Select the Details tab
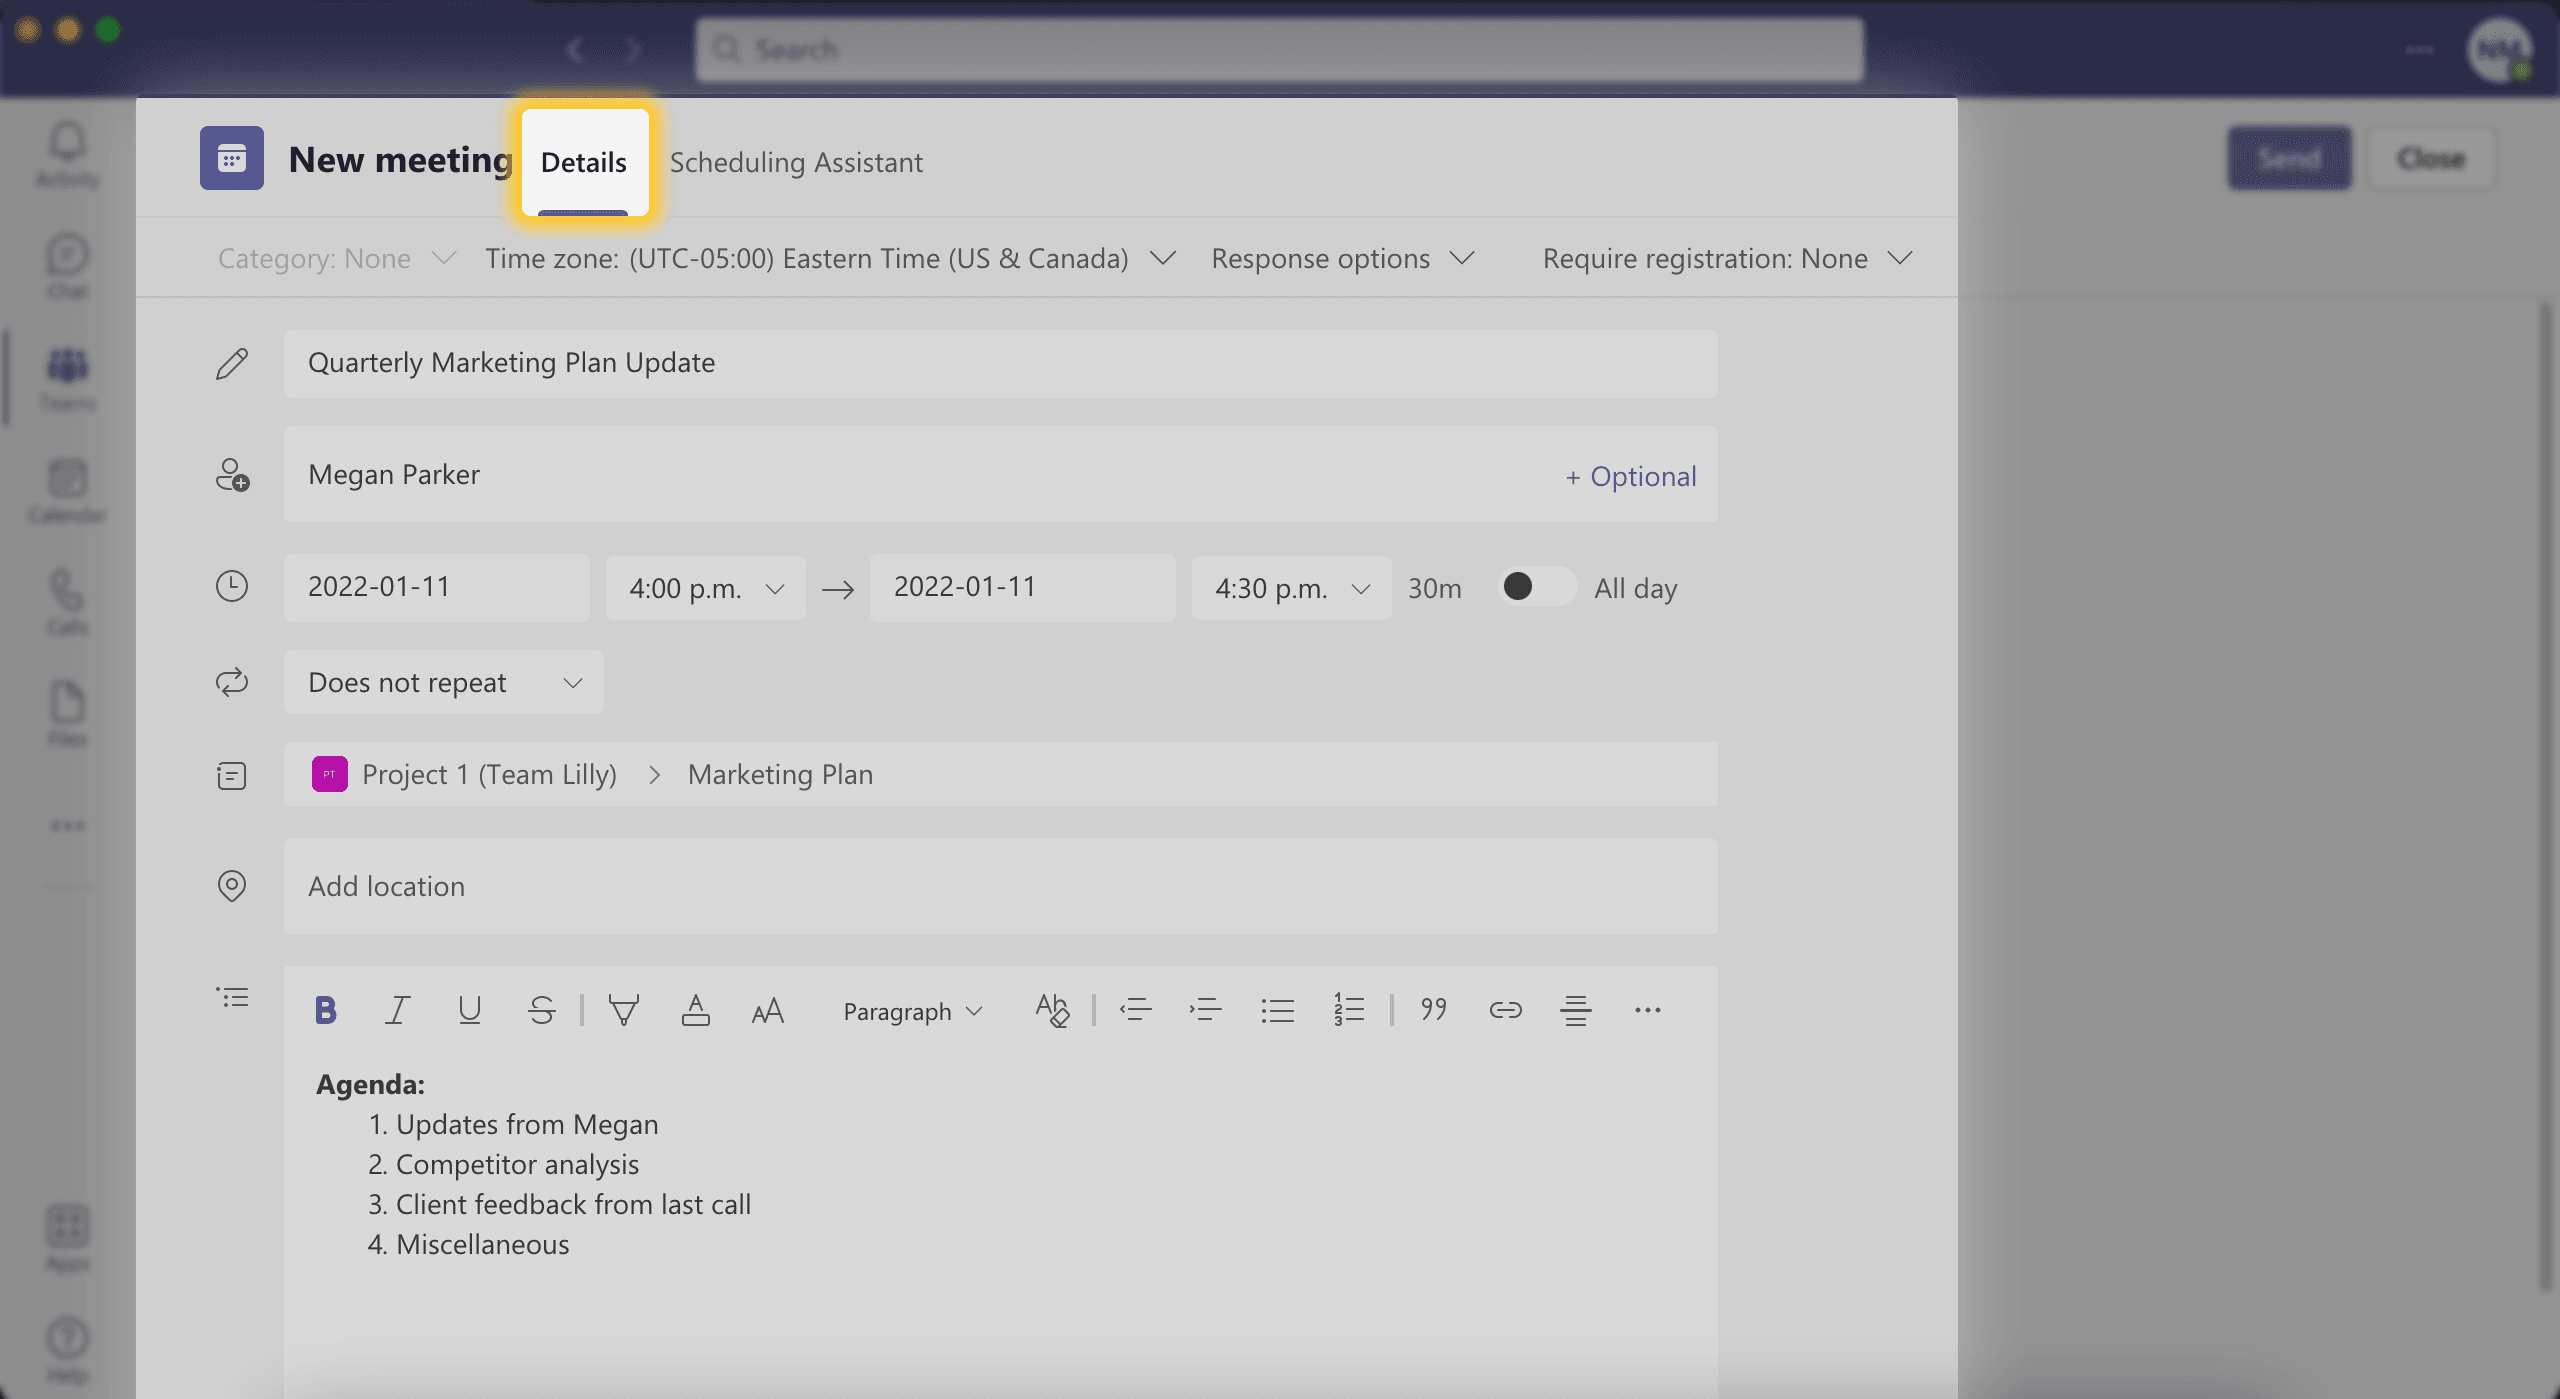 [x=582, y=160]
